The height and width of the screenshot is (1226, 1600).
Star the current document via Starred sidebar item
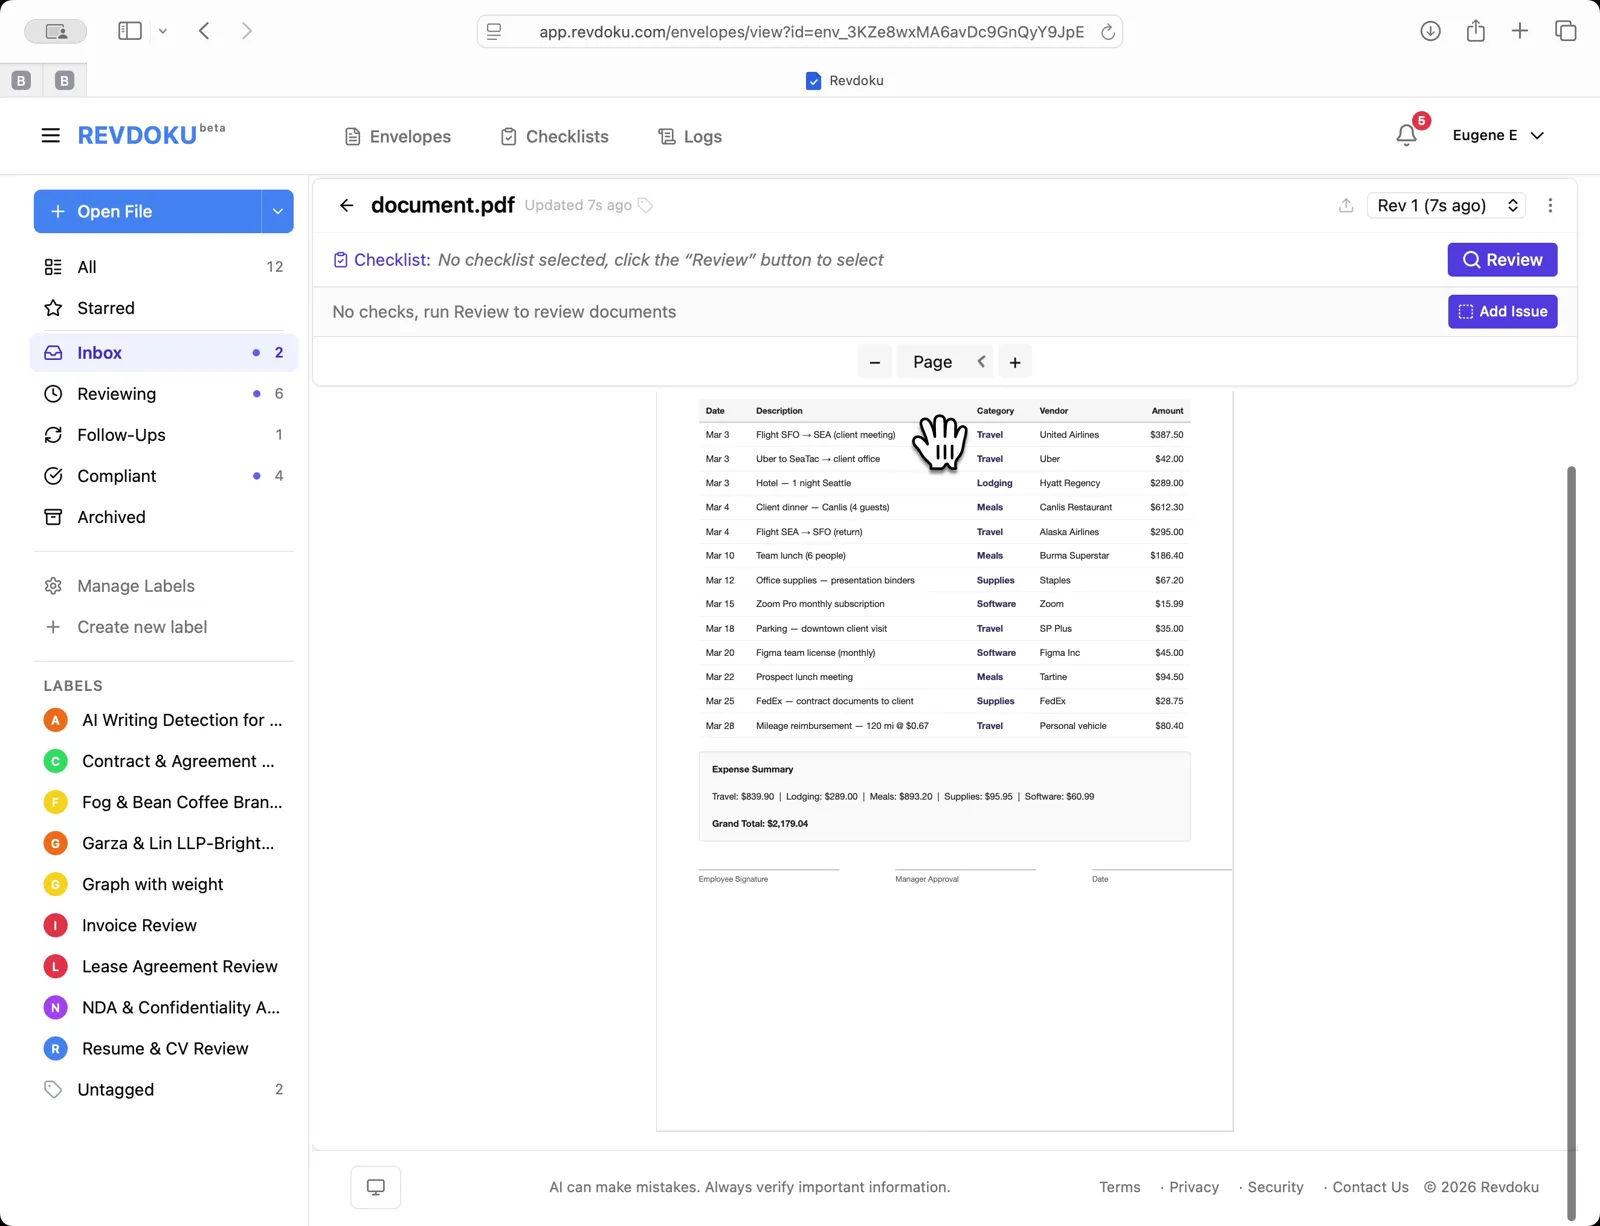(105, 308)
